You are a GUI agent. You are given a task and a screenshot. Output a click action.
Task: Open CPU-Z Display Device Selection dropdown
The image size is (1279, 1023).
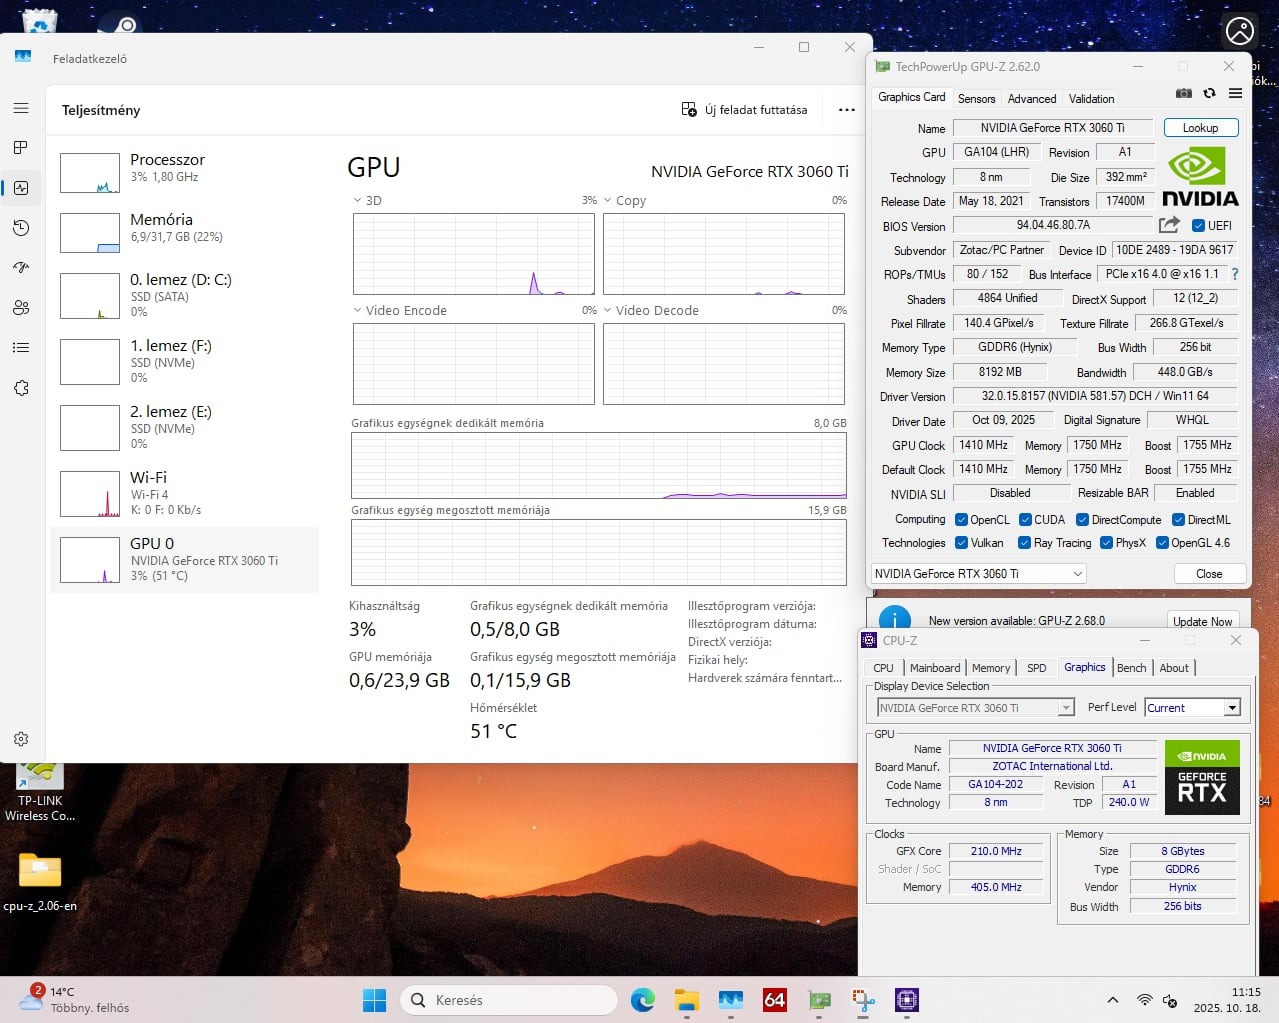tap(975, 708)
